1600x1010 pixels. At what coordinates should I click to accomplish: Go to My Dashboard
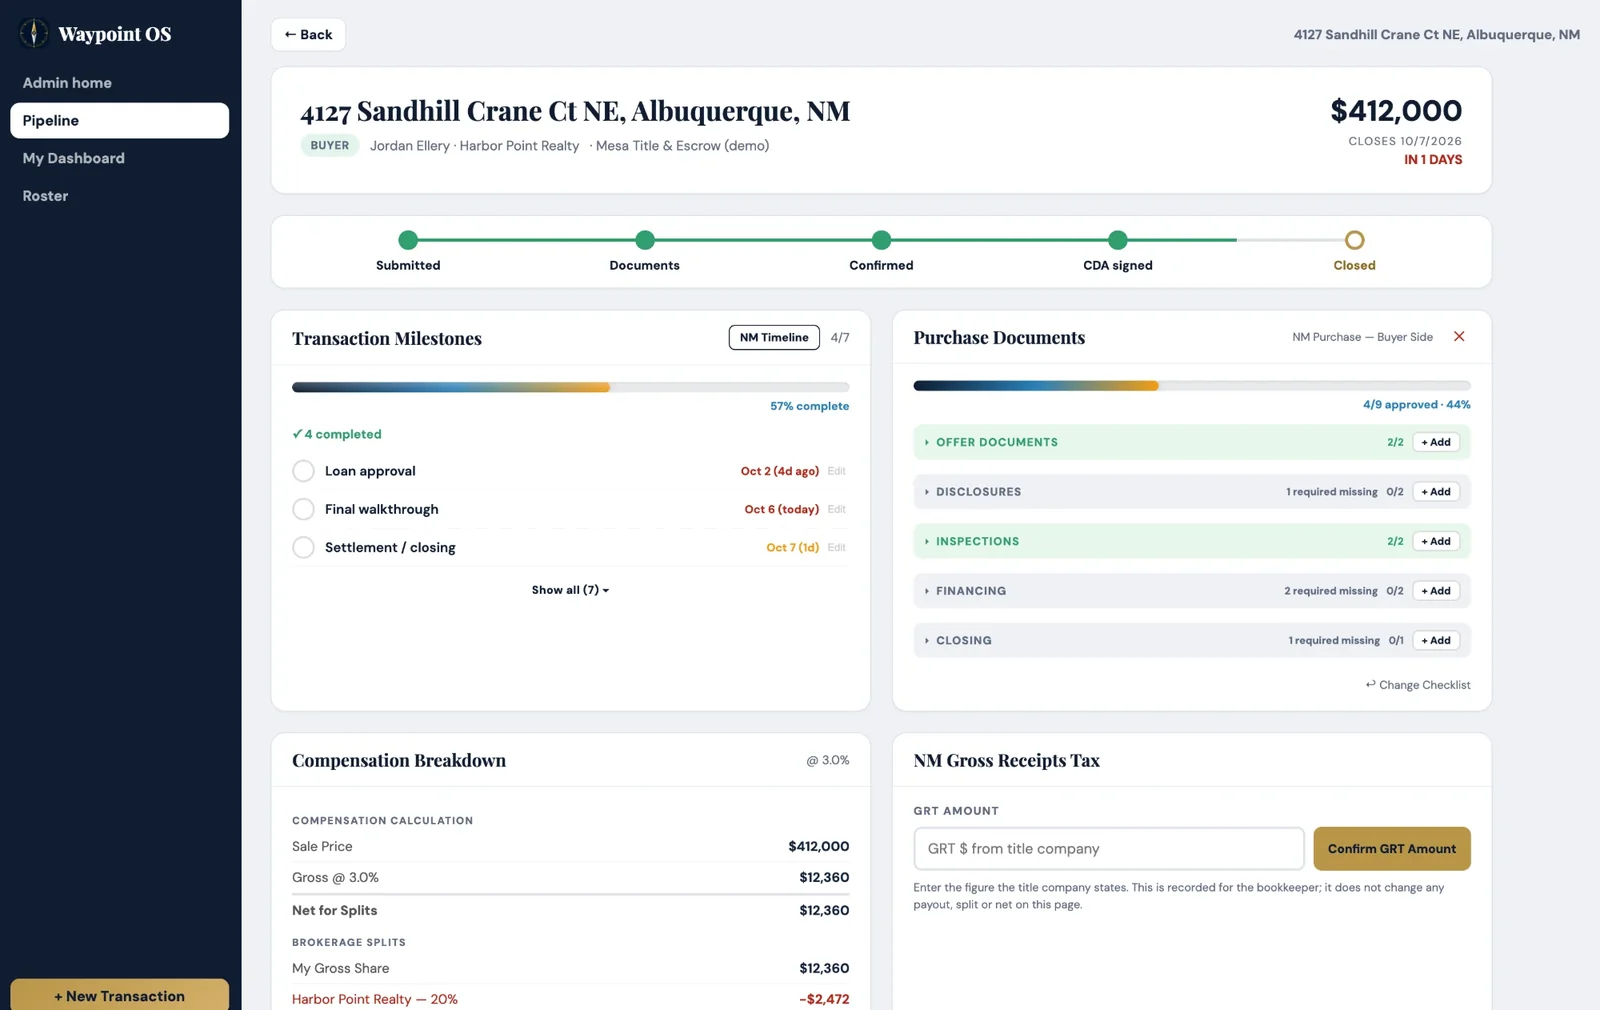tap(119, 158)
